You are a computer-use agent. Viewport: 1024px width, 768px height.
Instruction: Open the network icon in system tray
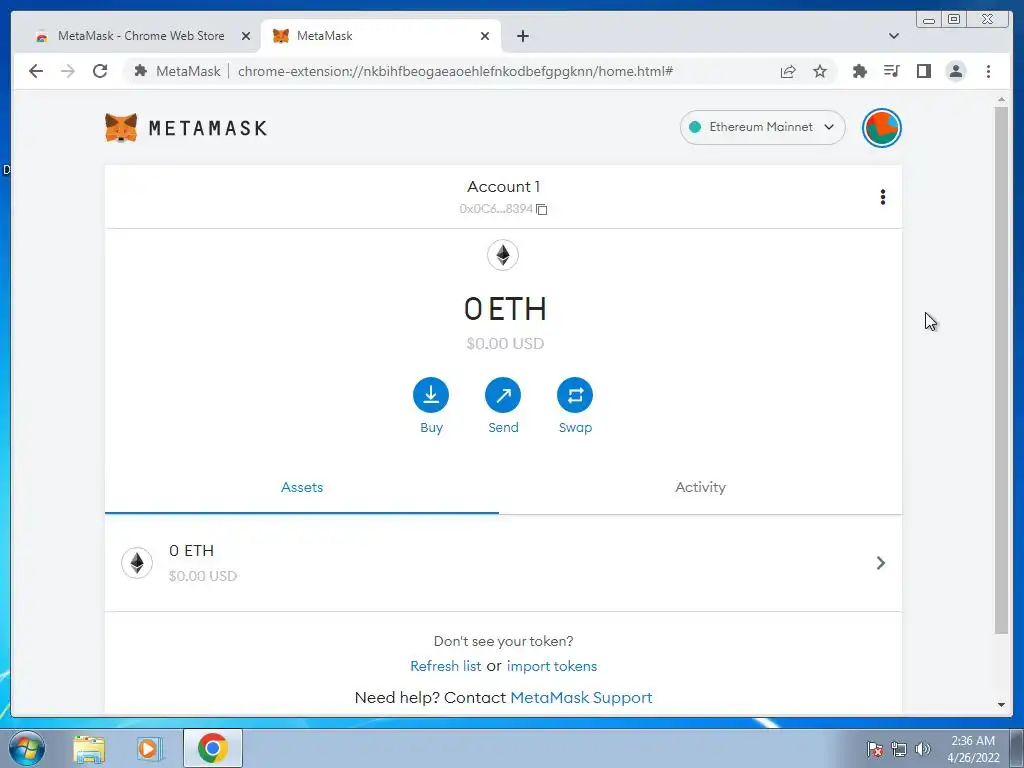(899, 749)
